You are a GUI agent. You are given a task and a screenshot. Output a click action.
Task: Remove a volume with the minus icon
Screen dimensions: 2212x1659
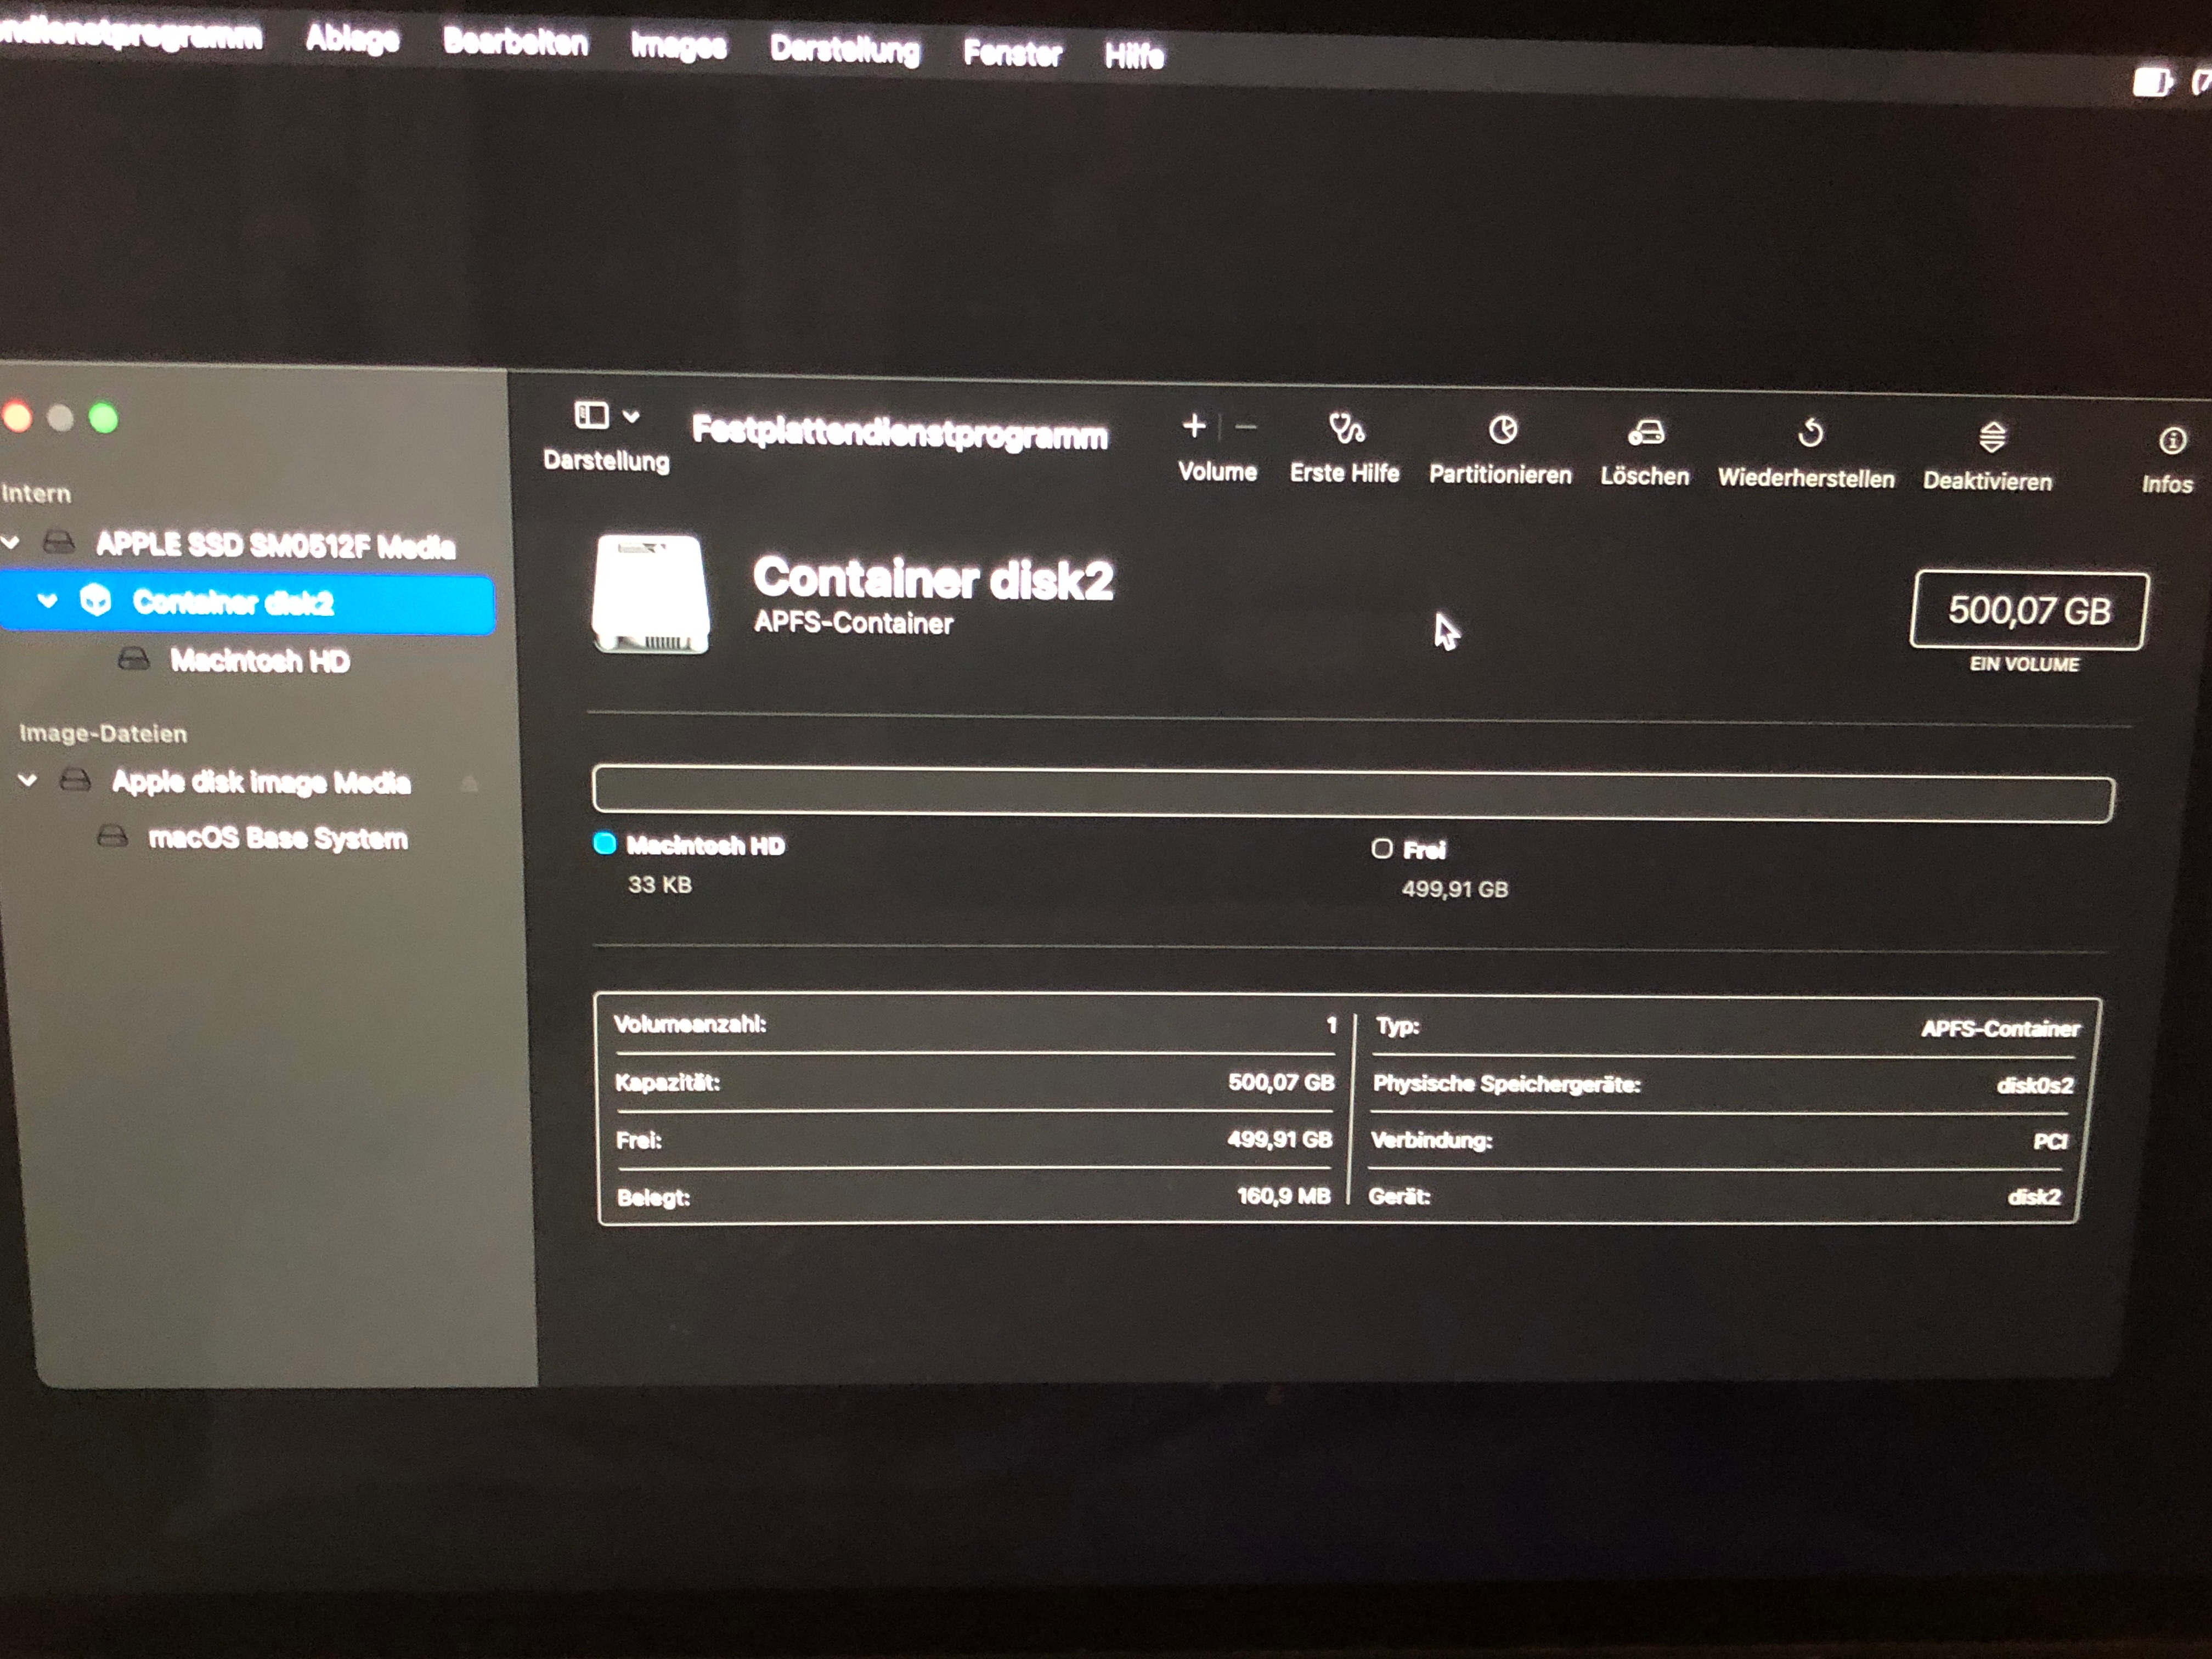pyautogui.click(x=1246, y=427)
